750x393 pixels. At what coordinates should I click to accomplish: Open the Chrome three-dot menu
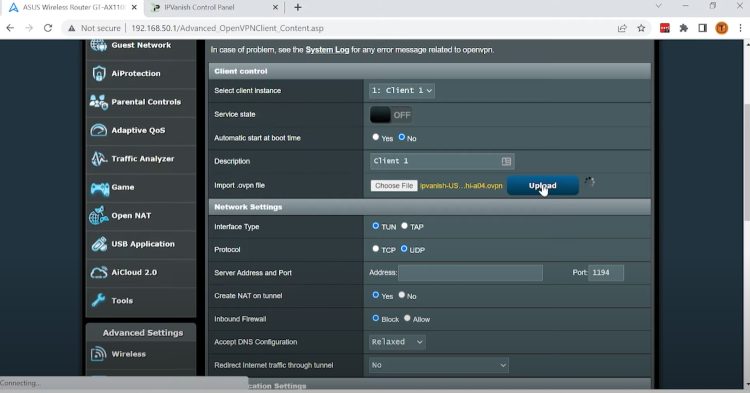pos(740,28)
